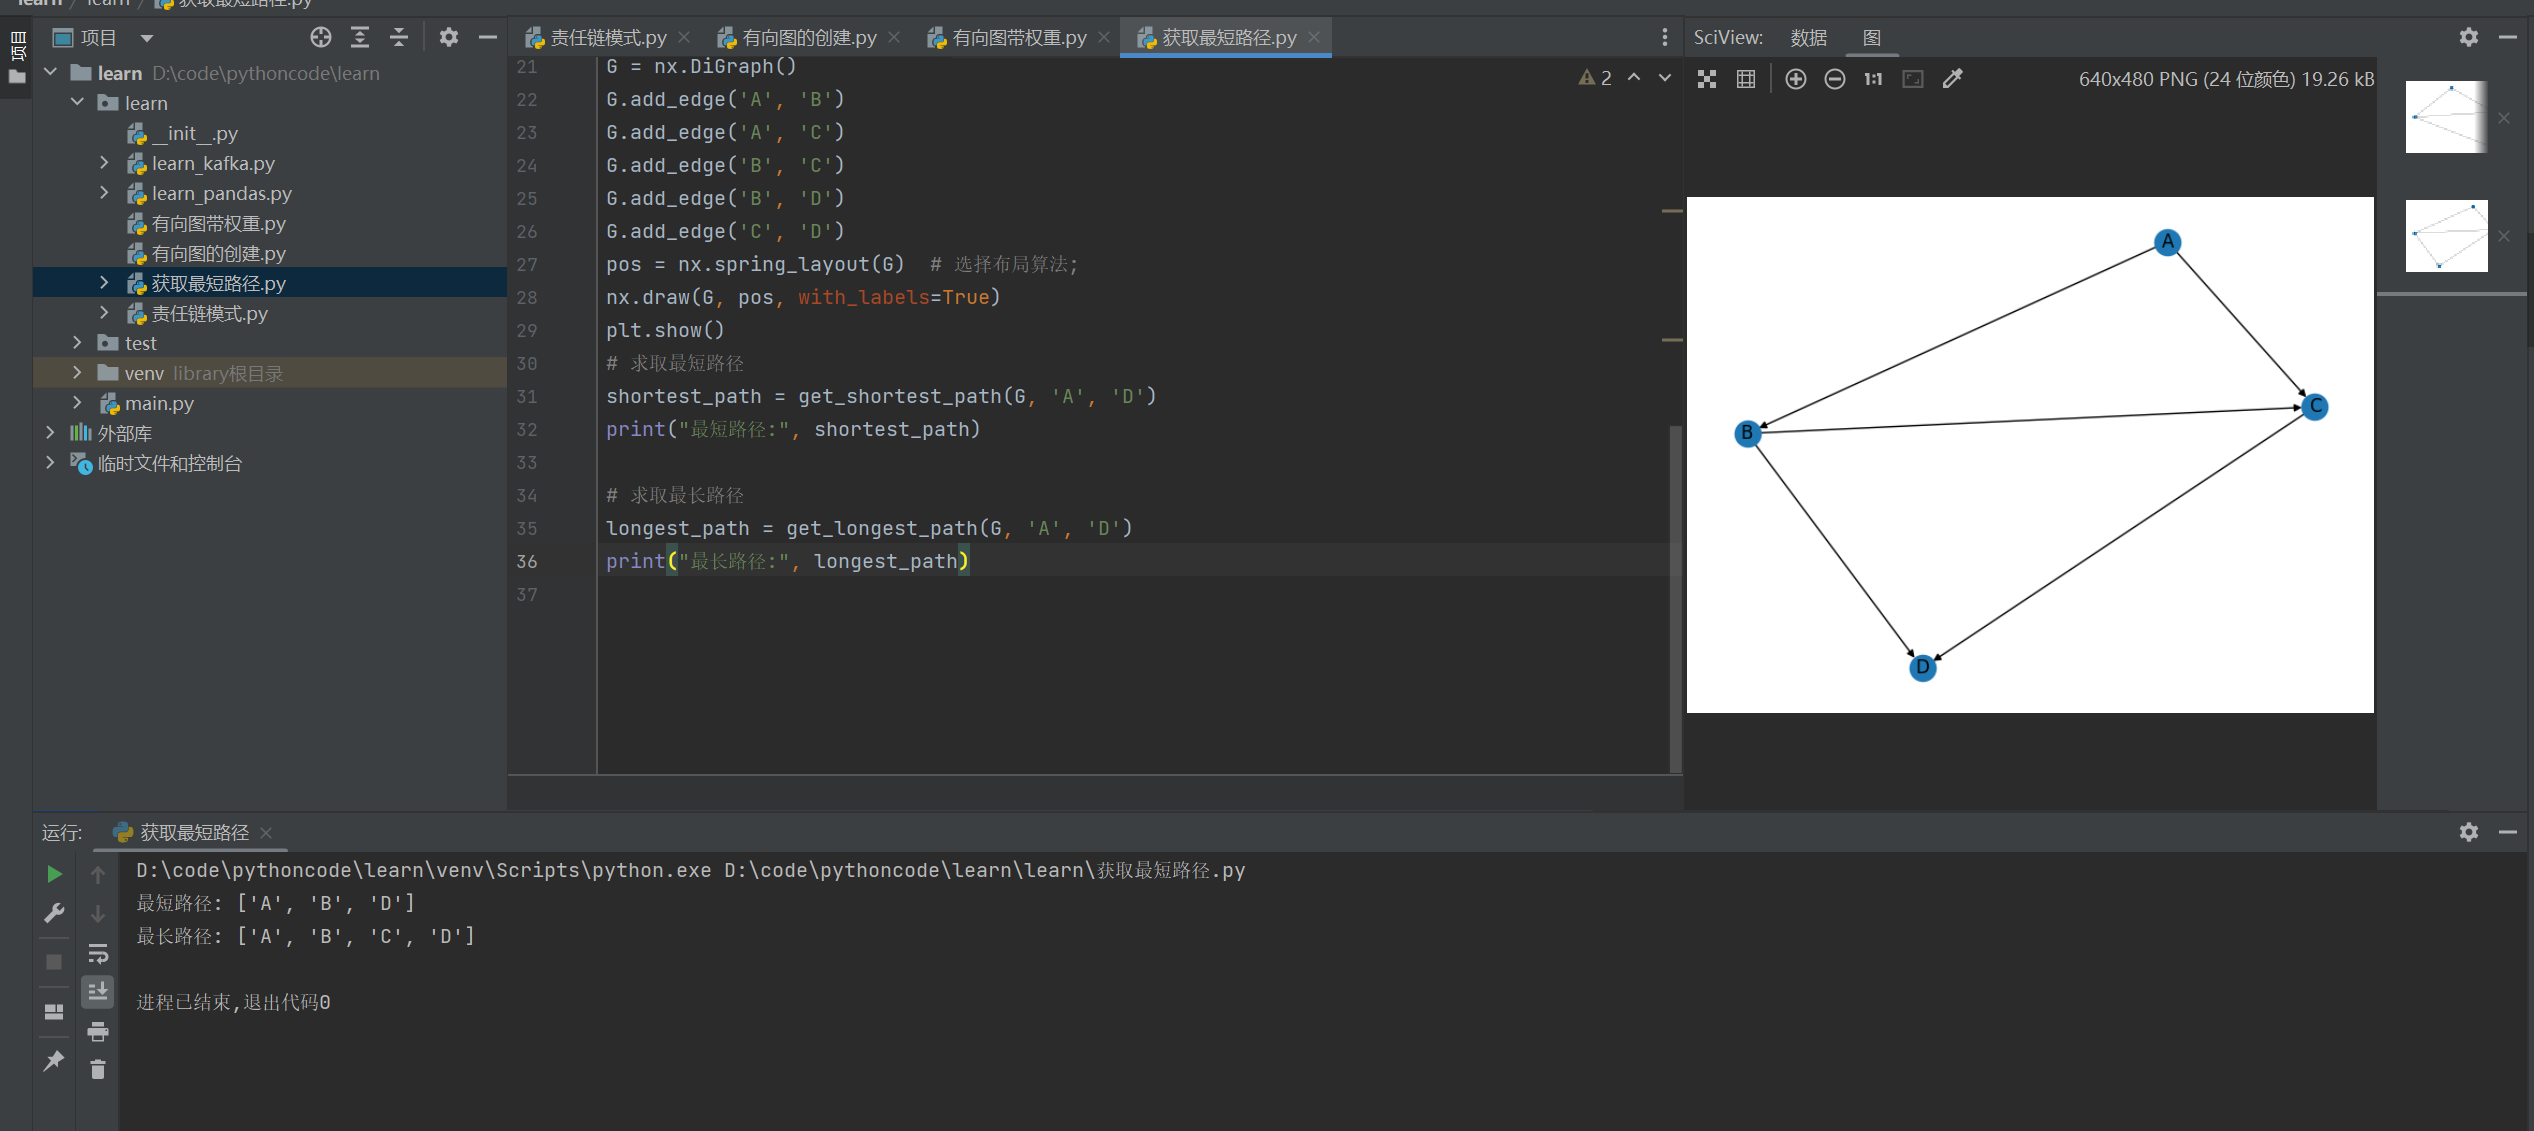
Task: Expand learn_kafka.py node
Action: pos(104,163)
